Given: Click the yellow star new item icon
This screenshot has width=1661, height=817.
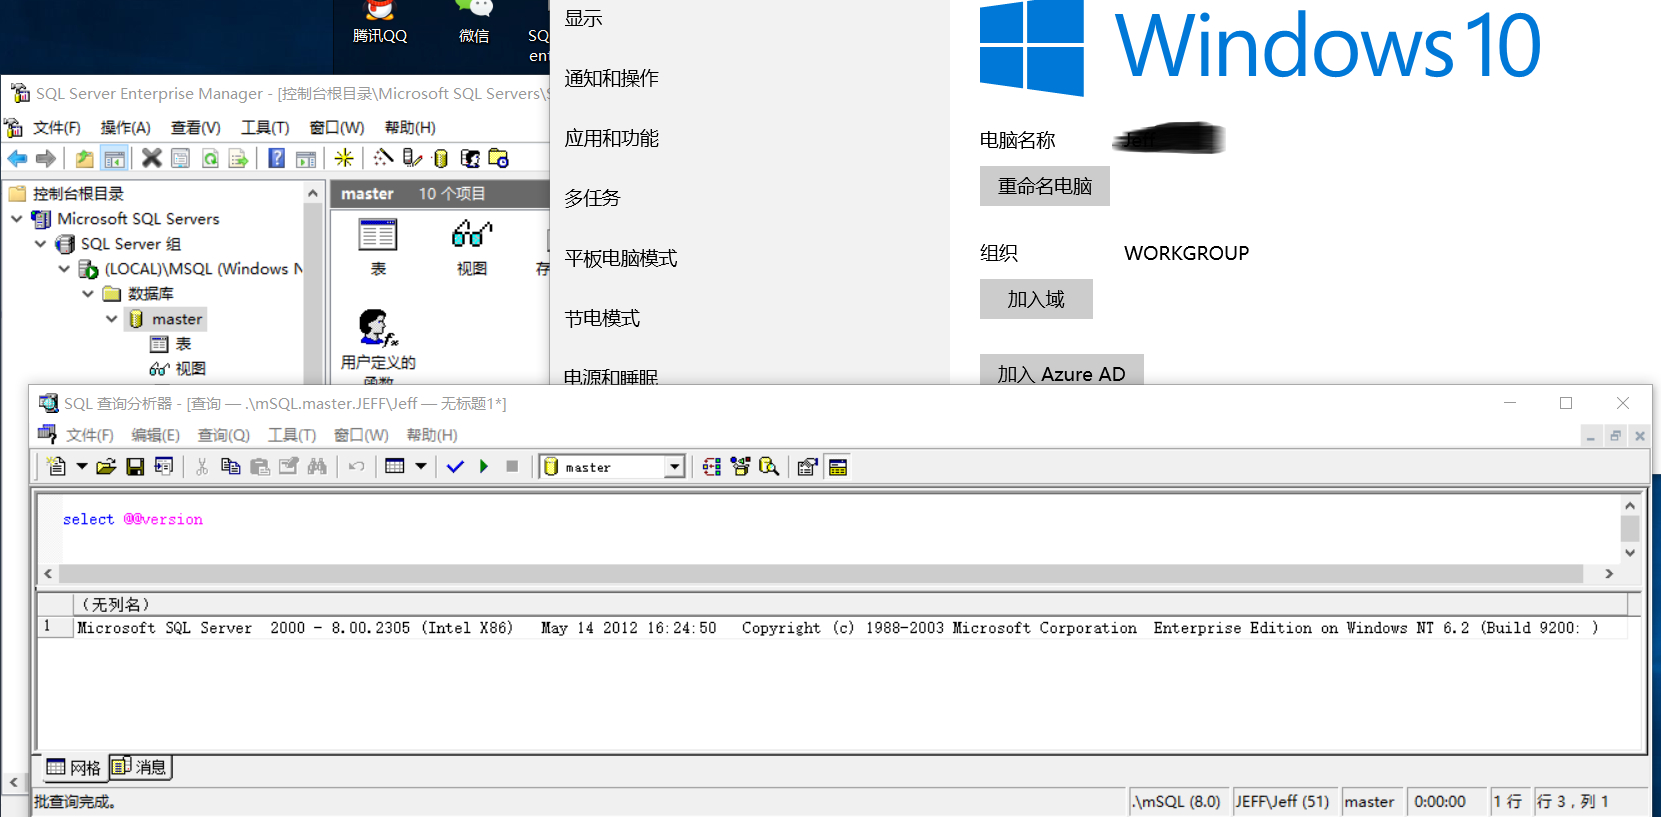Looking at the screenshot, I should [x=344, y=158].
